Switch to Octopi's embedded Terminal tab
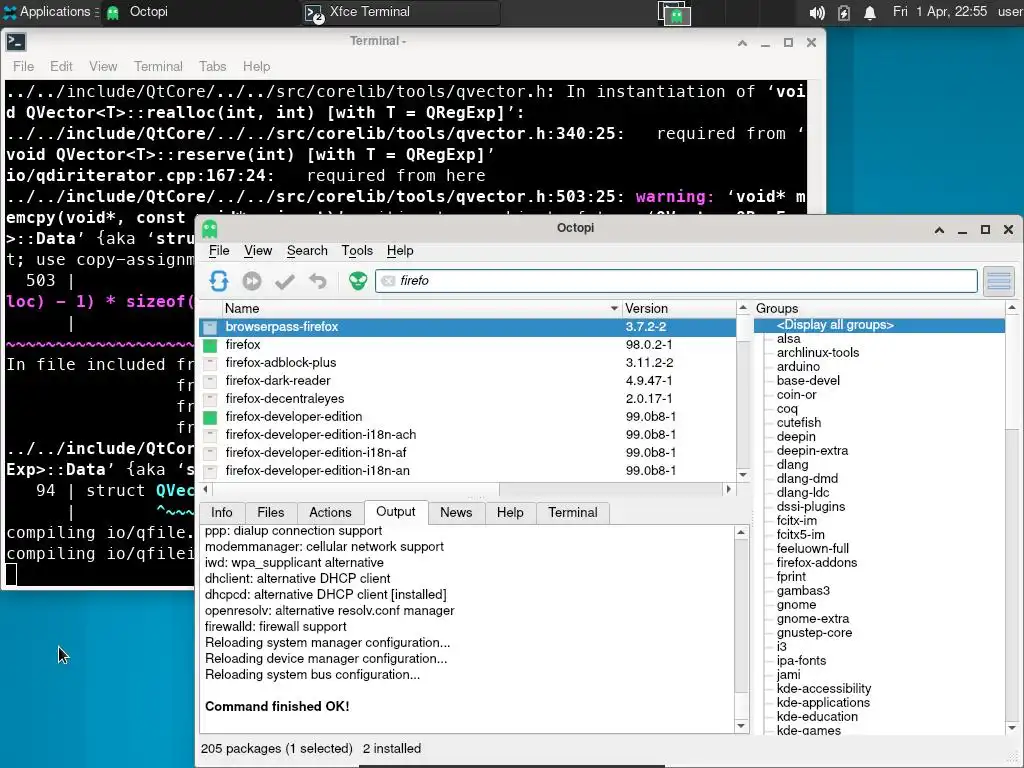 point(573,513)
